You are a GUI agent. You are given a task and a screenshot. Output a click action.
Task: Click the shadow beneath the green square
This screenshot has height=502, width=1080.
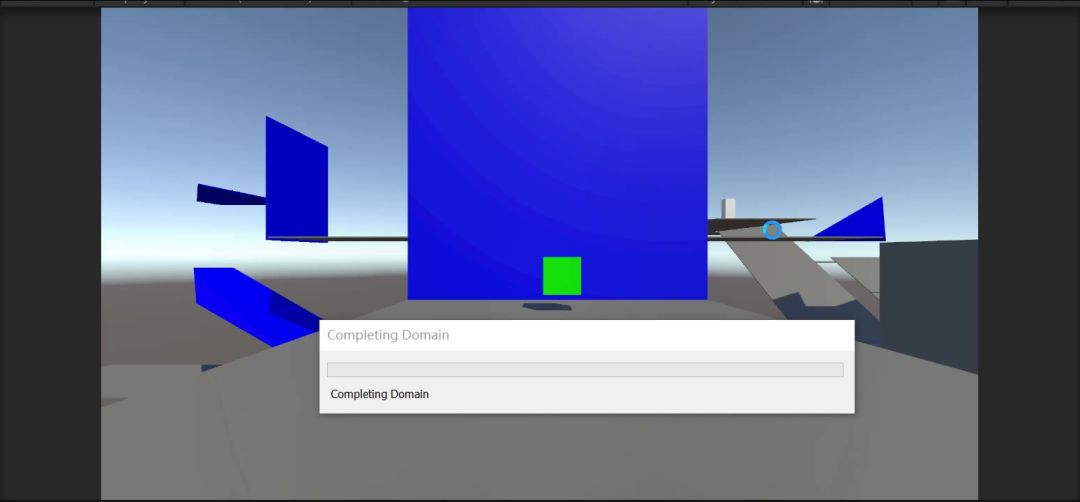[x=546, y=305]
